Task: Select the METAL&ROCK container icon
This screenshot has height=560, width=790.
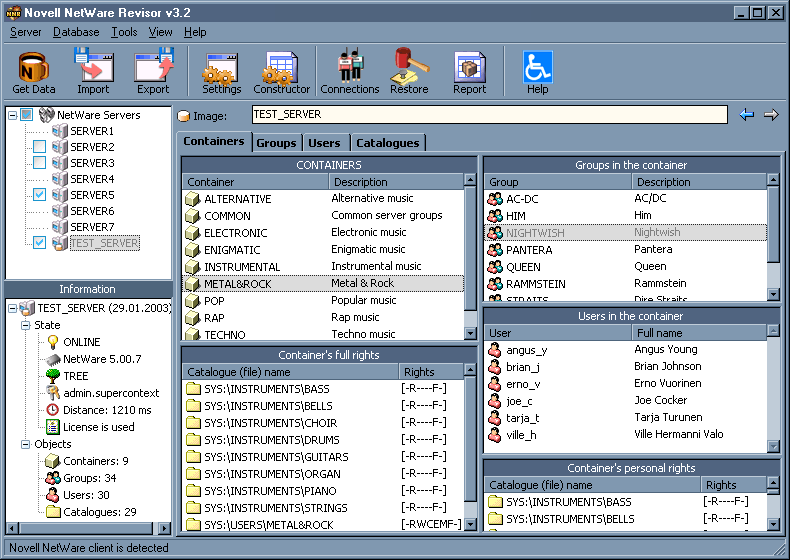Action: [x=192, y=284]
